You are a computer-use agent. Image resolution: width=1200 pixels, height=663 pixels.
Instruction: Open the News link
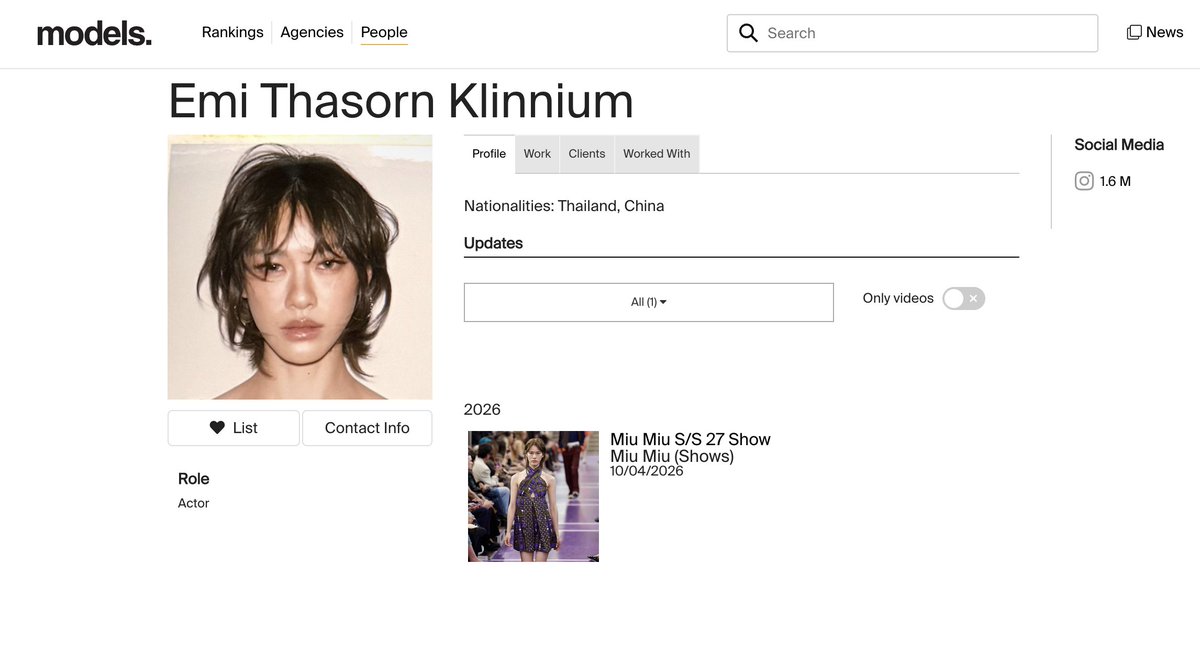(x=1165, y=32)
